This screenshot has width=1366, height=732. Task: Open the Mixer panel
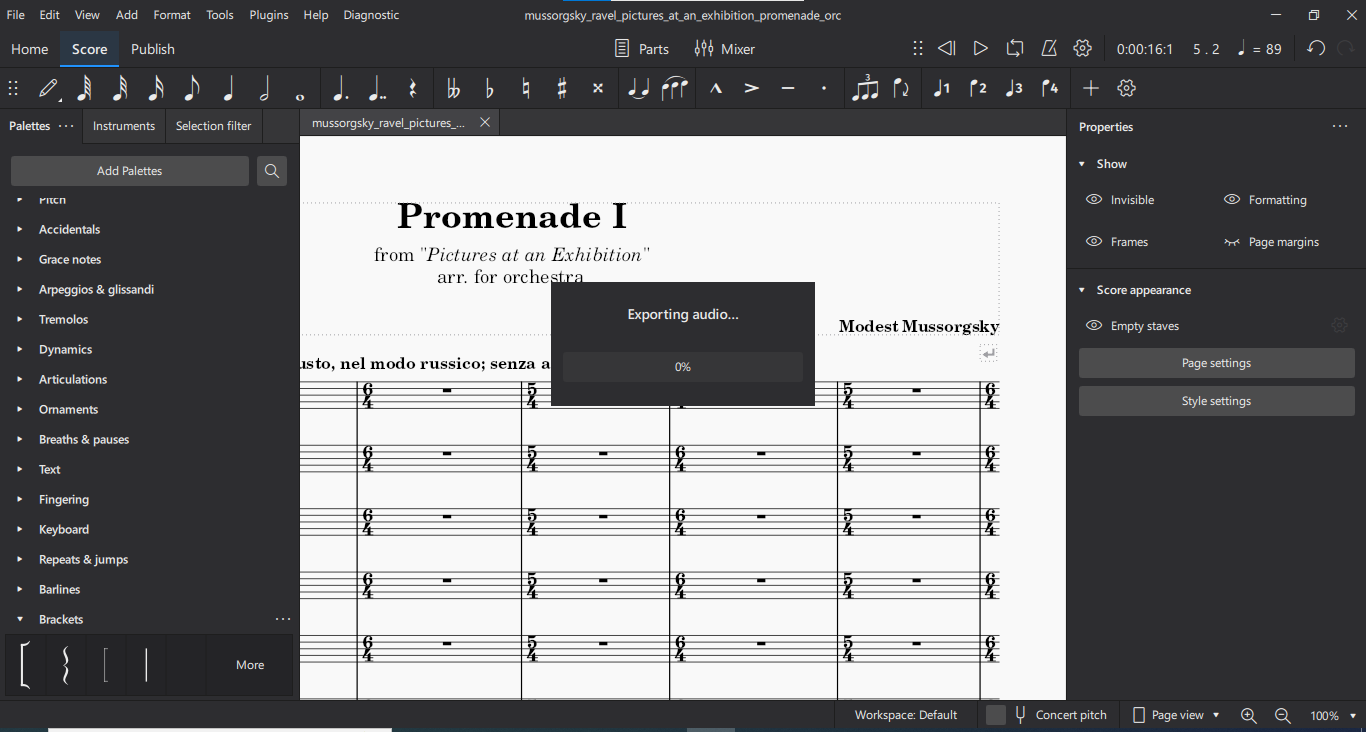click(x=724, y=48)
